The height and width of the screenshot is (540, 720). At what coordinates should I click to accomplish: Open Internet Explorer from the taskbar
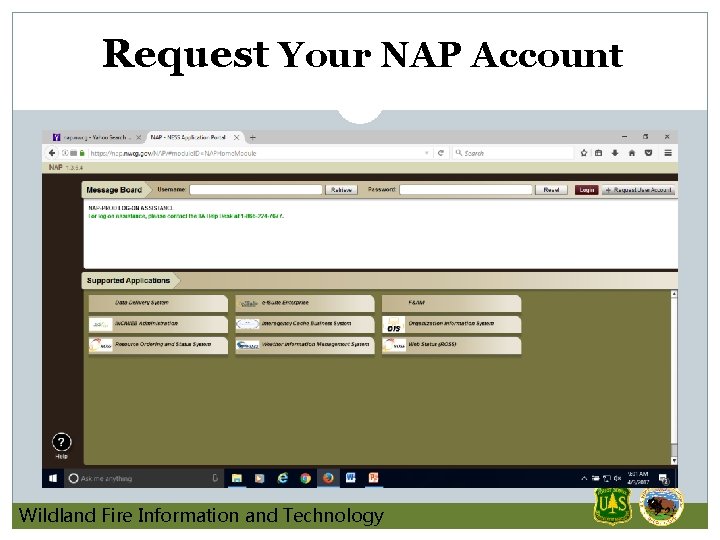click(x=282, y=478)
